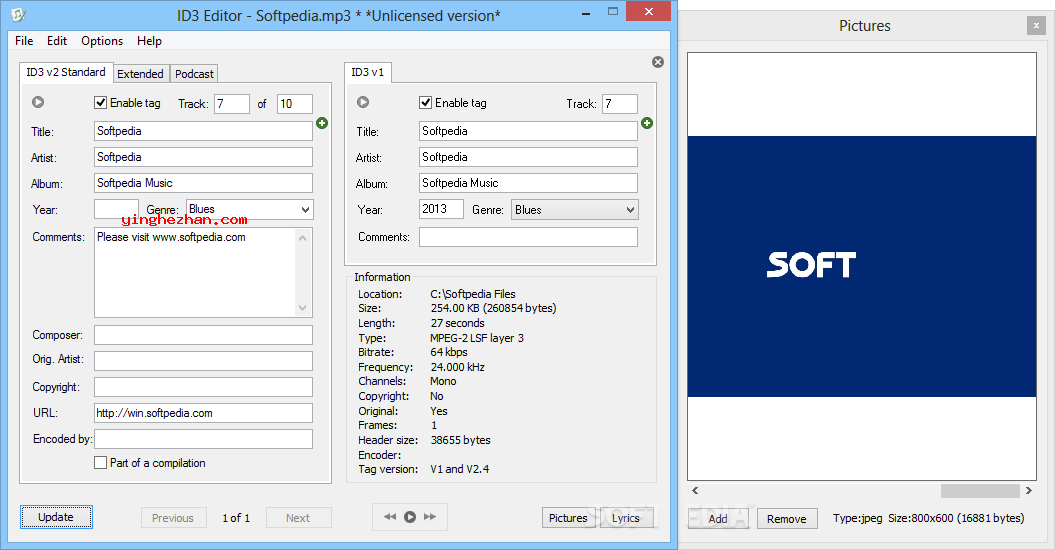The image size is (1055, 550).
Task: Click center play button in playback controls
Action: (410, 517)
